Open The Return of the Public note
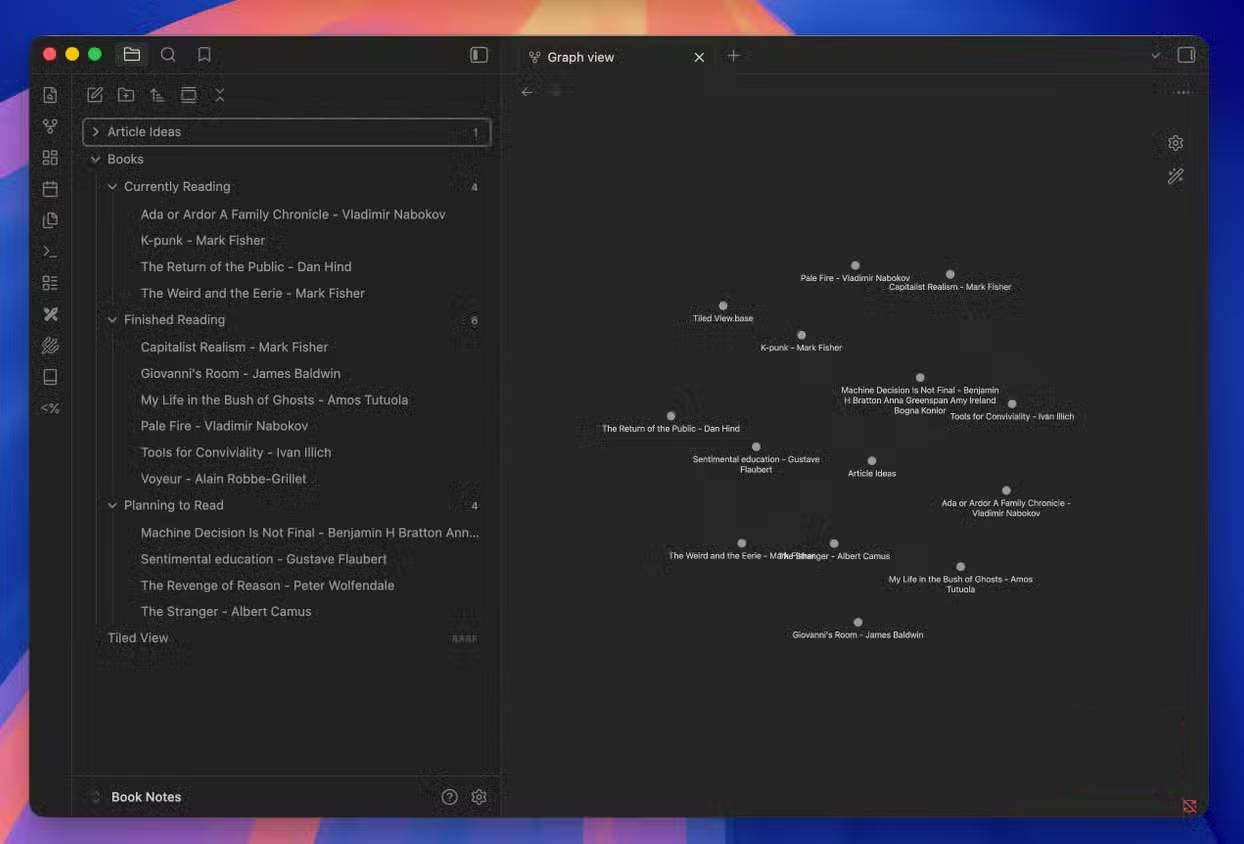The width and height of the screenshot is (1244, 844). [246, 267]
